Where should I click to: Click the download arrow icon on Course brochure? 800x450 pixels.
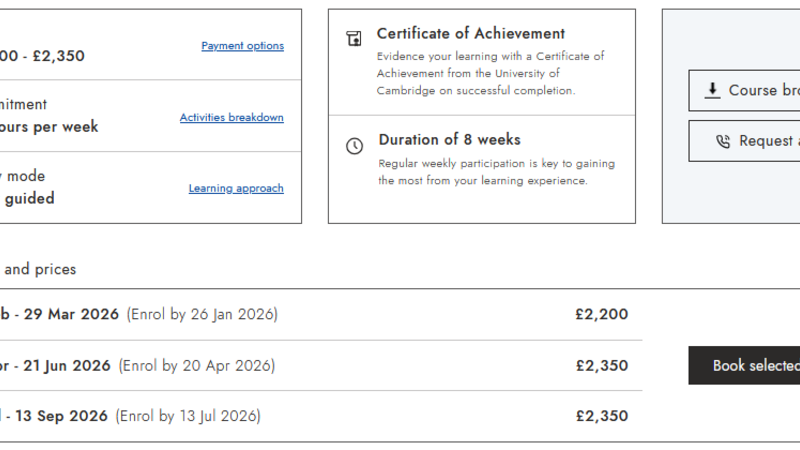[x=712, y=90]
